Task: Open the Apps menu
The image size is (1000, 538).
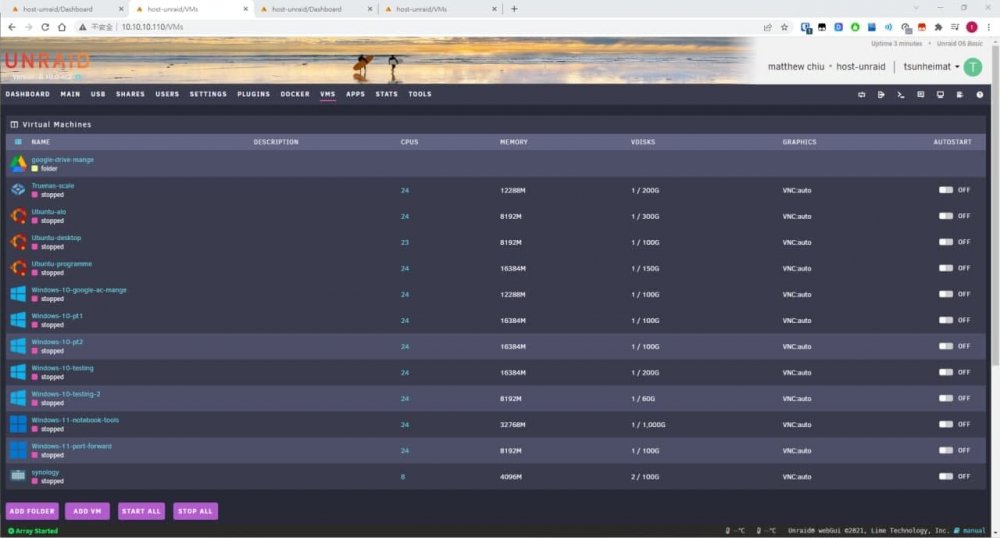Action: pyautogui.click(x=355, y=94)
